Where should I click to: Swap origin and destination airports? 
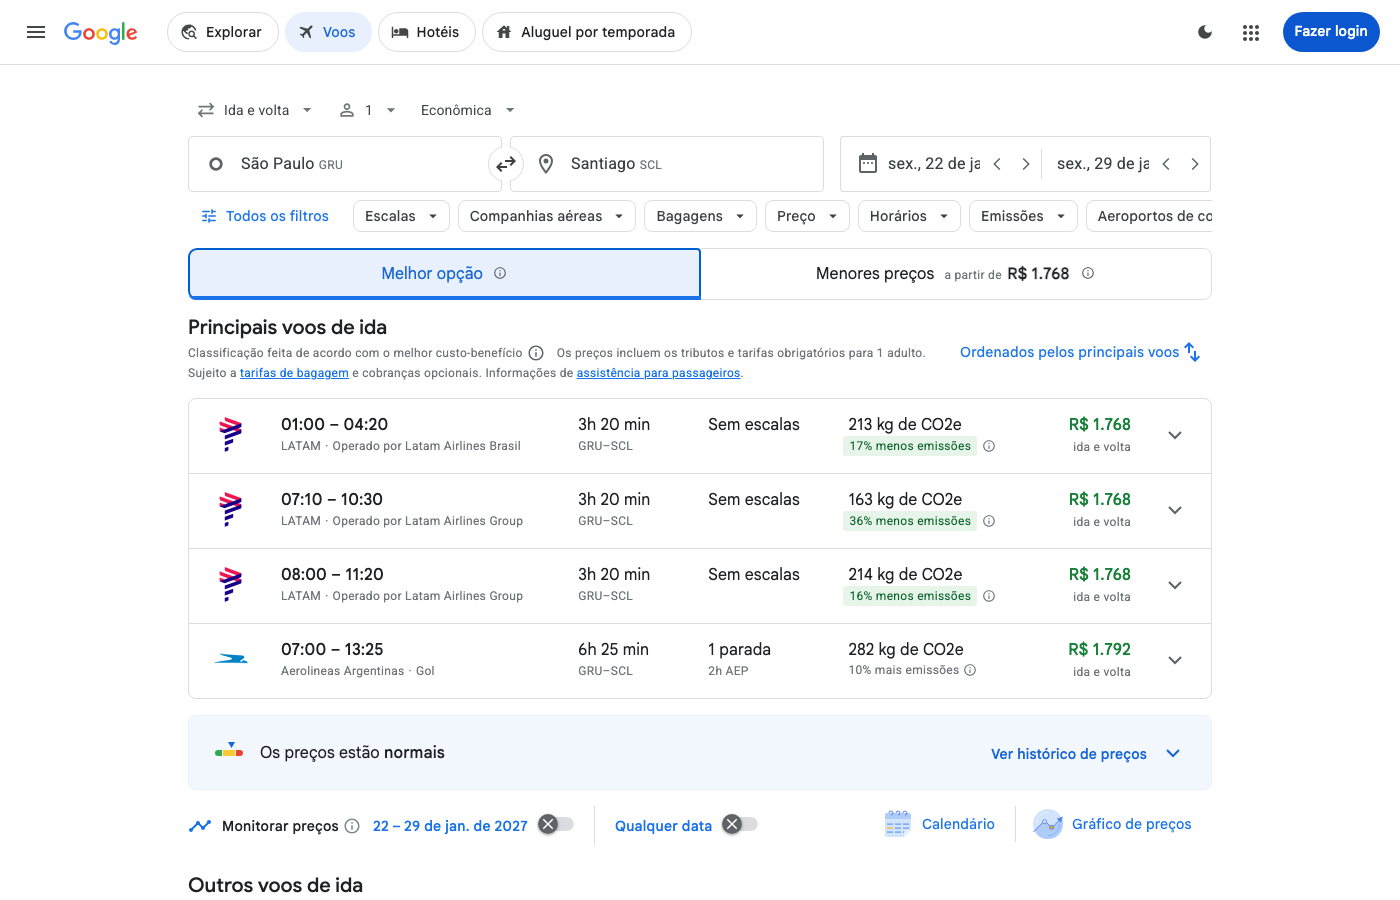506,164
